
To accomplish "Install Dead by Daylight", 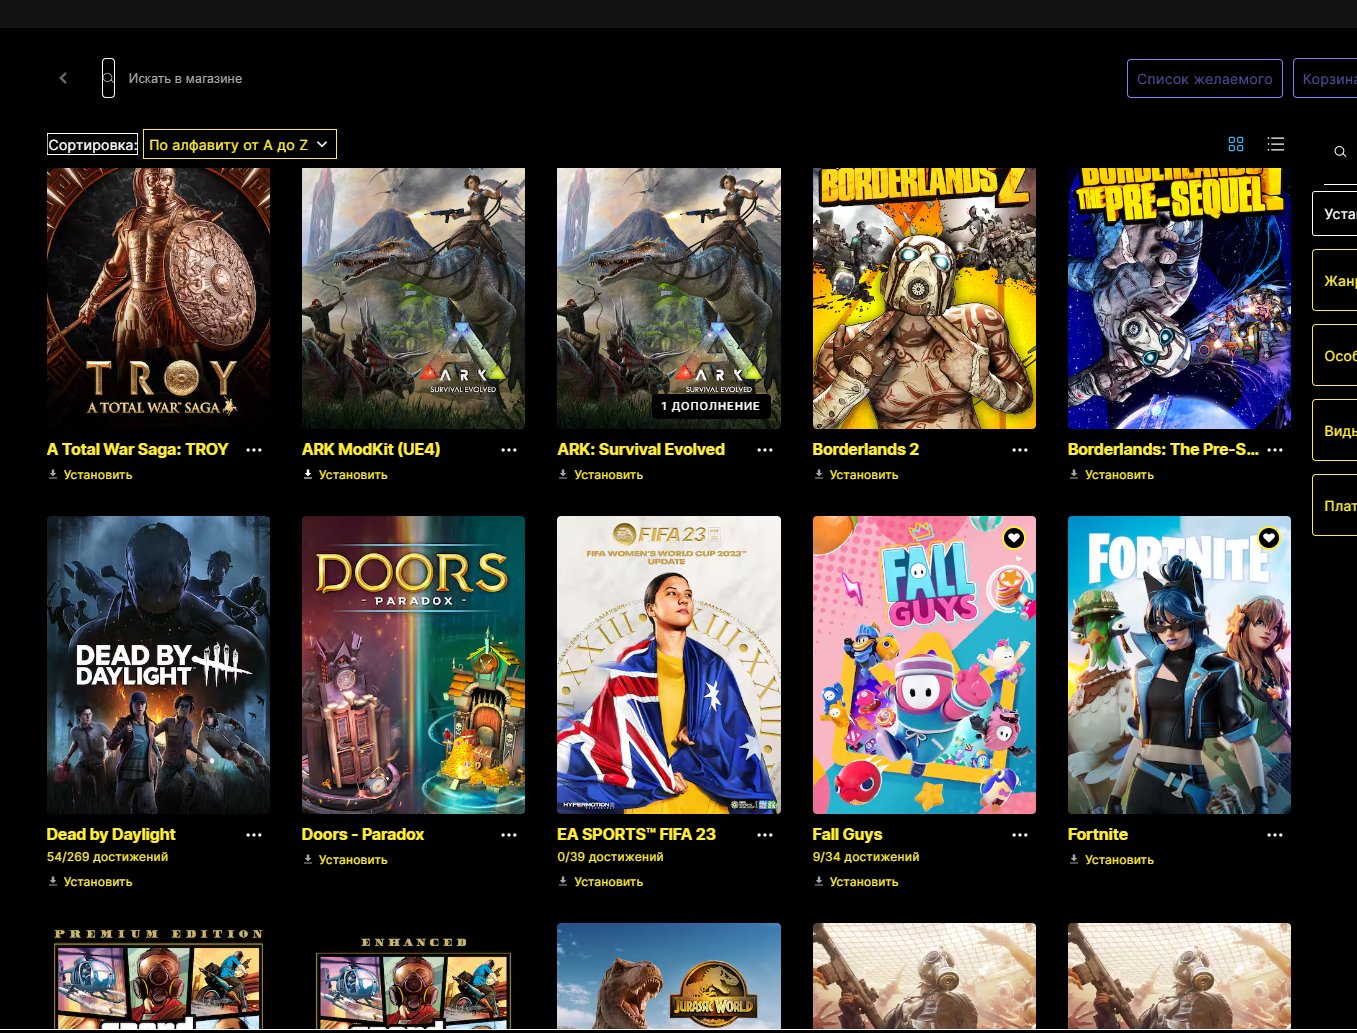I will point(90,882).
